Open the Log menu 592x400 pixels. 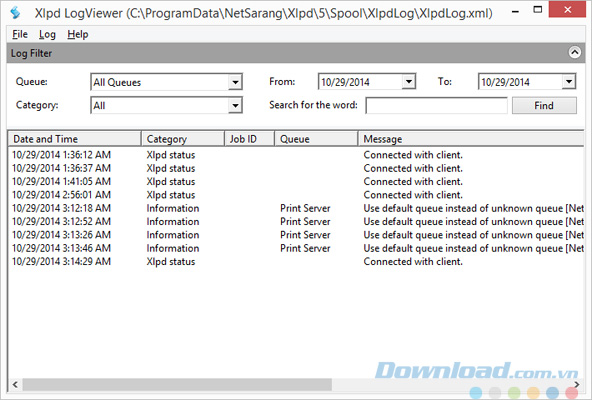tap(47, 34)
